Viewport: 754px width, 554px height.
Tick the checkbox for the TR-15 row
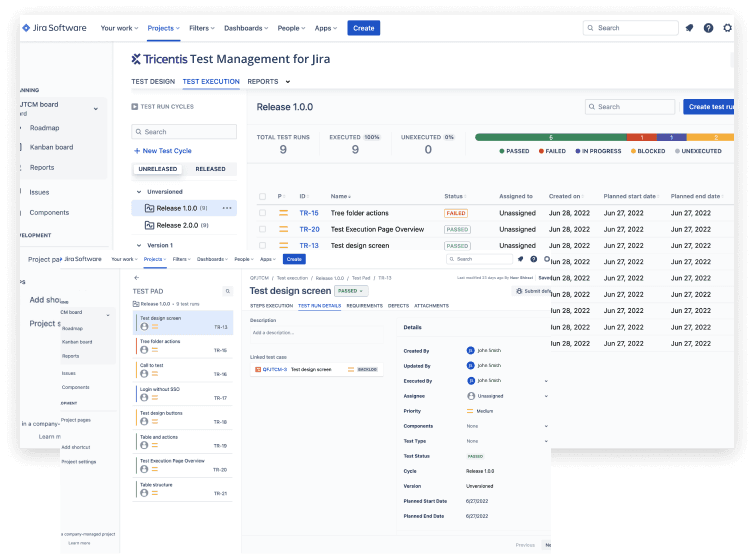[263, 213]
